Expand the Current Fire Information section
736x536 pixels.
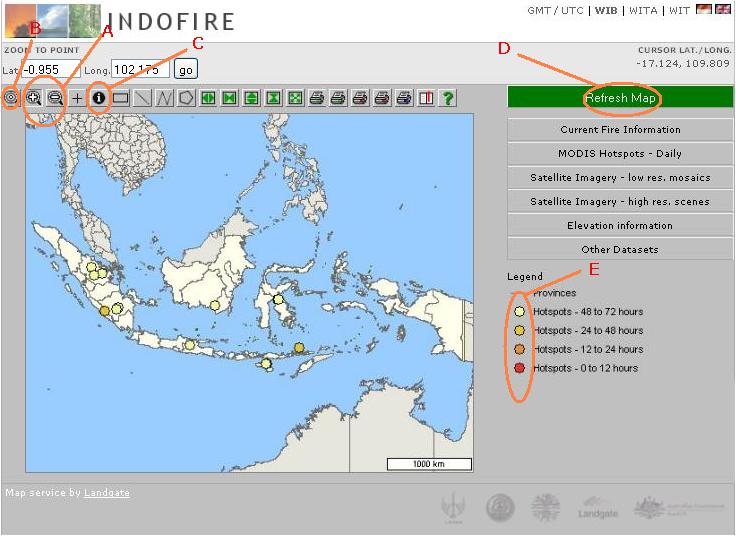(620, 130)
